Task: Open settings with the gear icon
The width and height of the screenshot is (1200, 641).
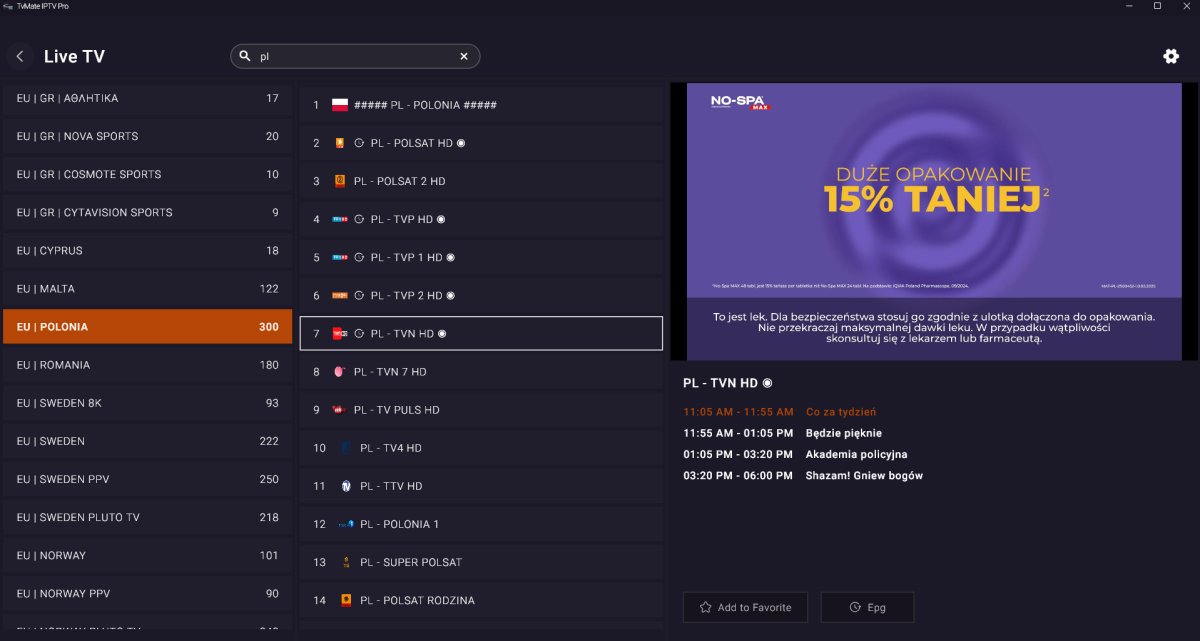Action: click(1171, 56)
